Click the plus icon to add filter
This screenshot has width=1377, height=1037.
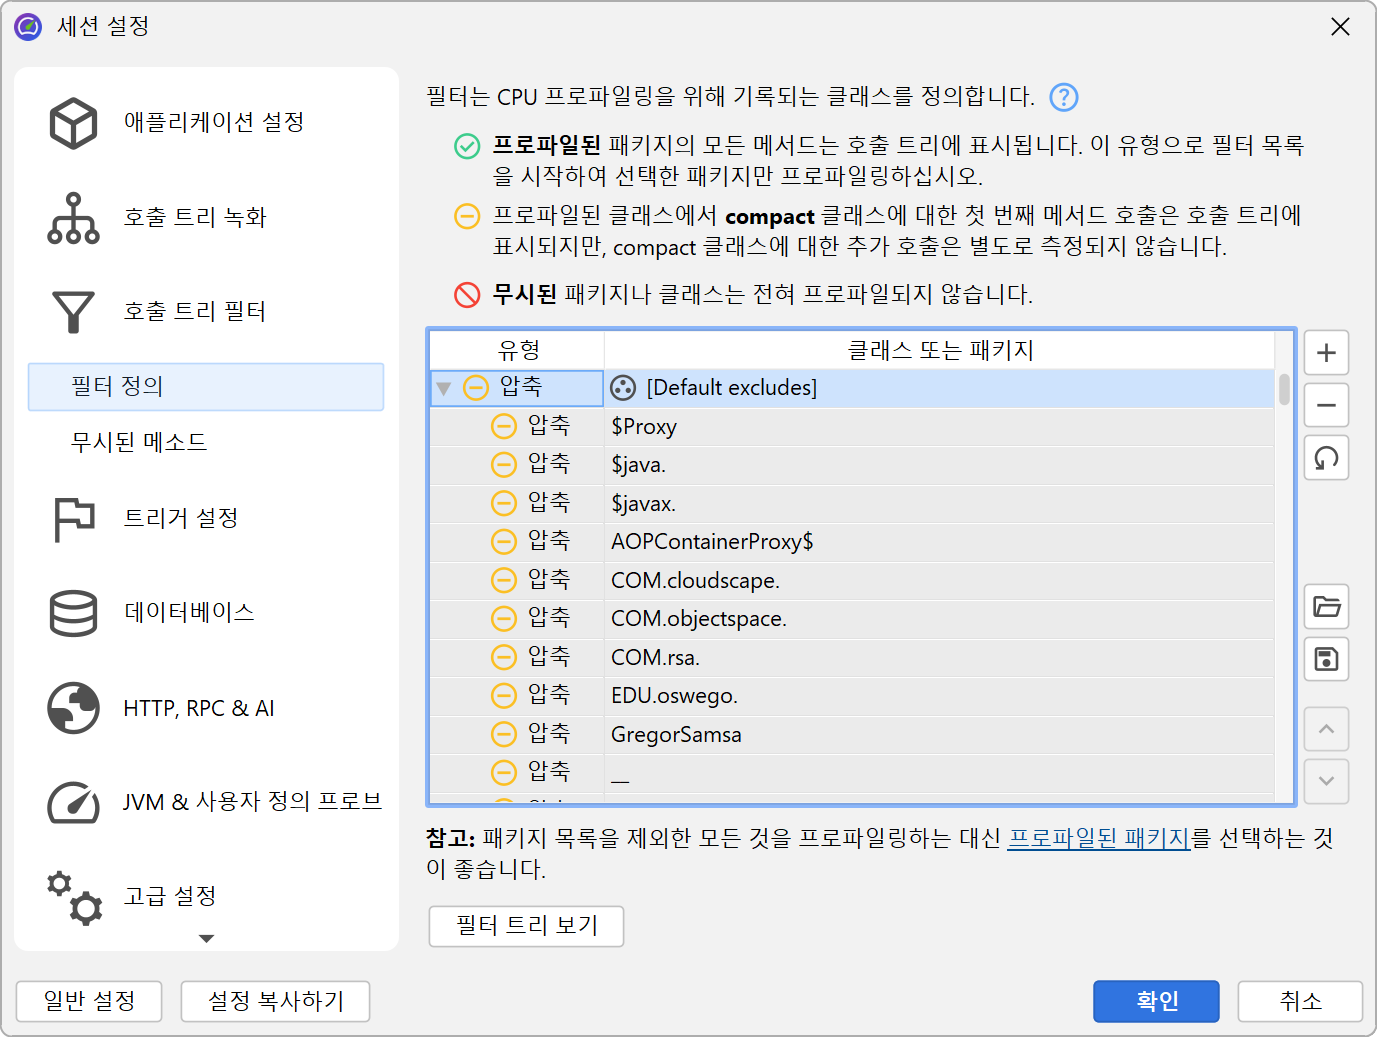(x=1326, y=353)
